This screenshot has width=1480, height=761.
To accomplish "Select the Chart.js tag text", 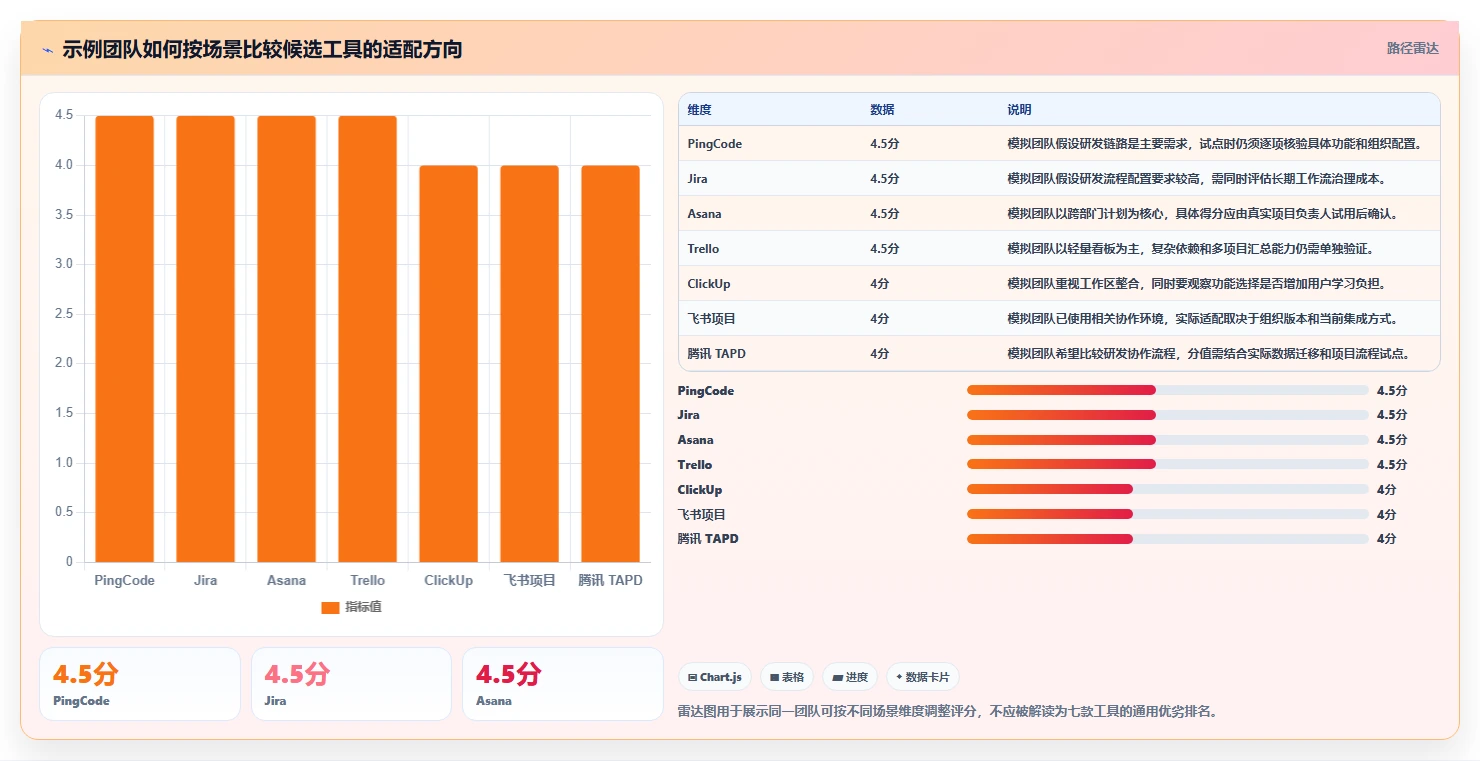I will coord(720,677).
